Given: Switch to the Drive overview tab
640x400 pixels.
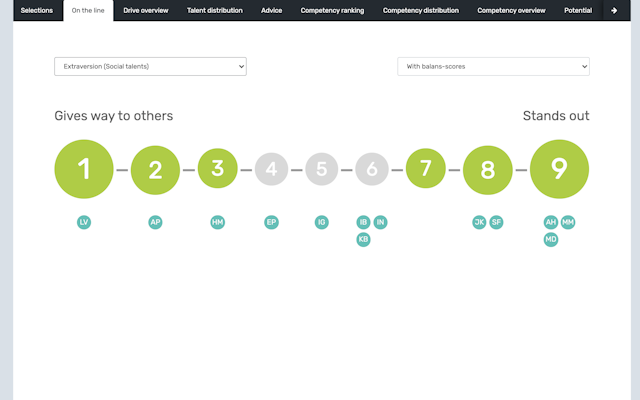Looking at the screenshot, I should tap(146, 10).
